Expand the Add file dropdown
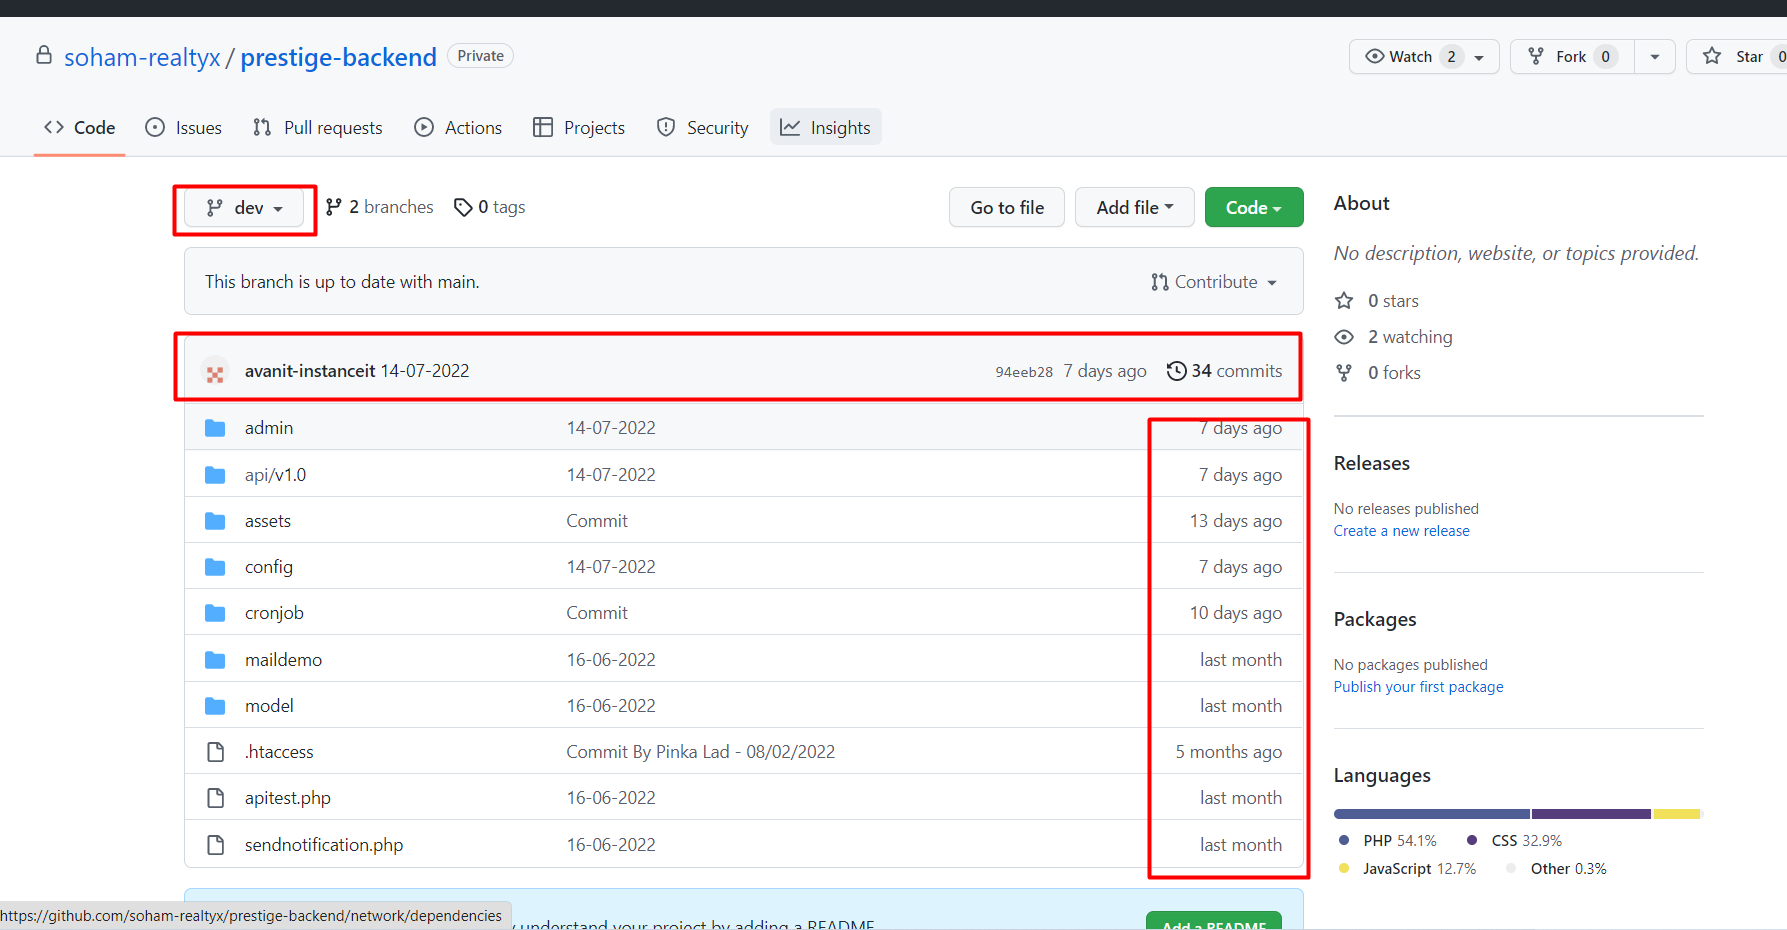The image size is (1787, 930). [x=1135, y=207]
